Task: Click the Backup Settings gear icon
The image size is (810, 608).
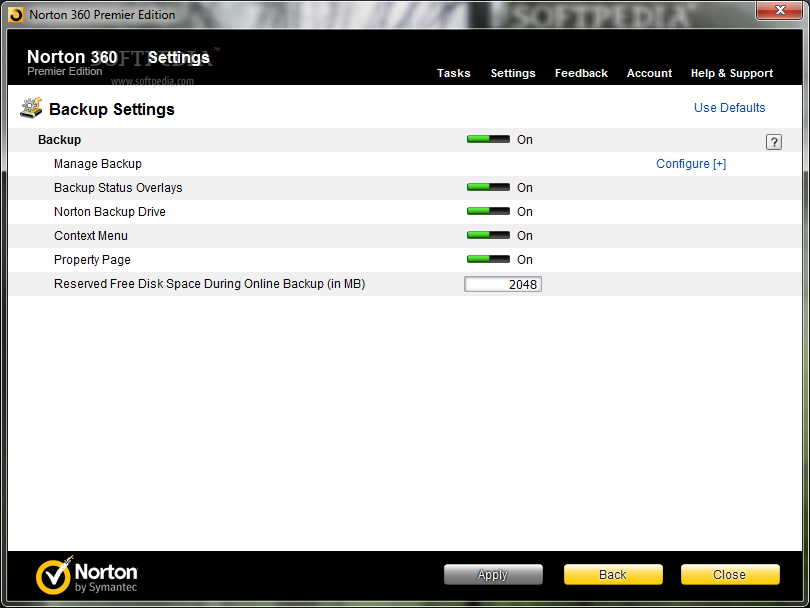Action: click(31, 108)
